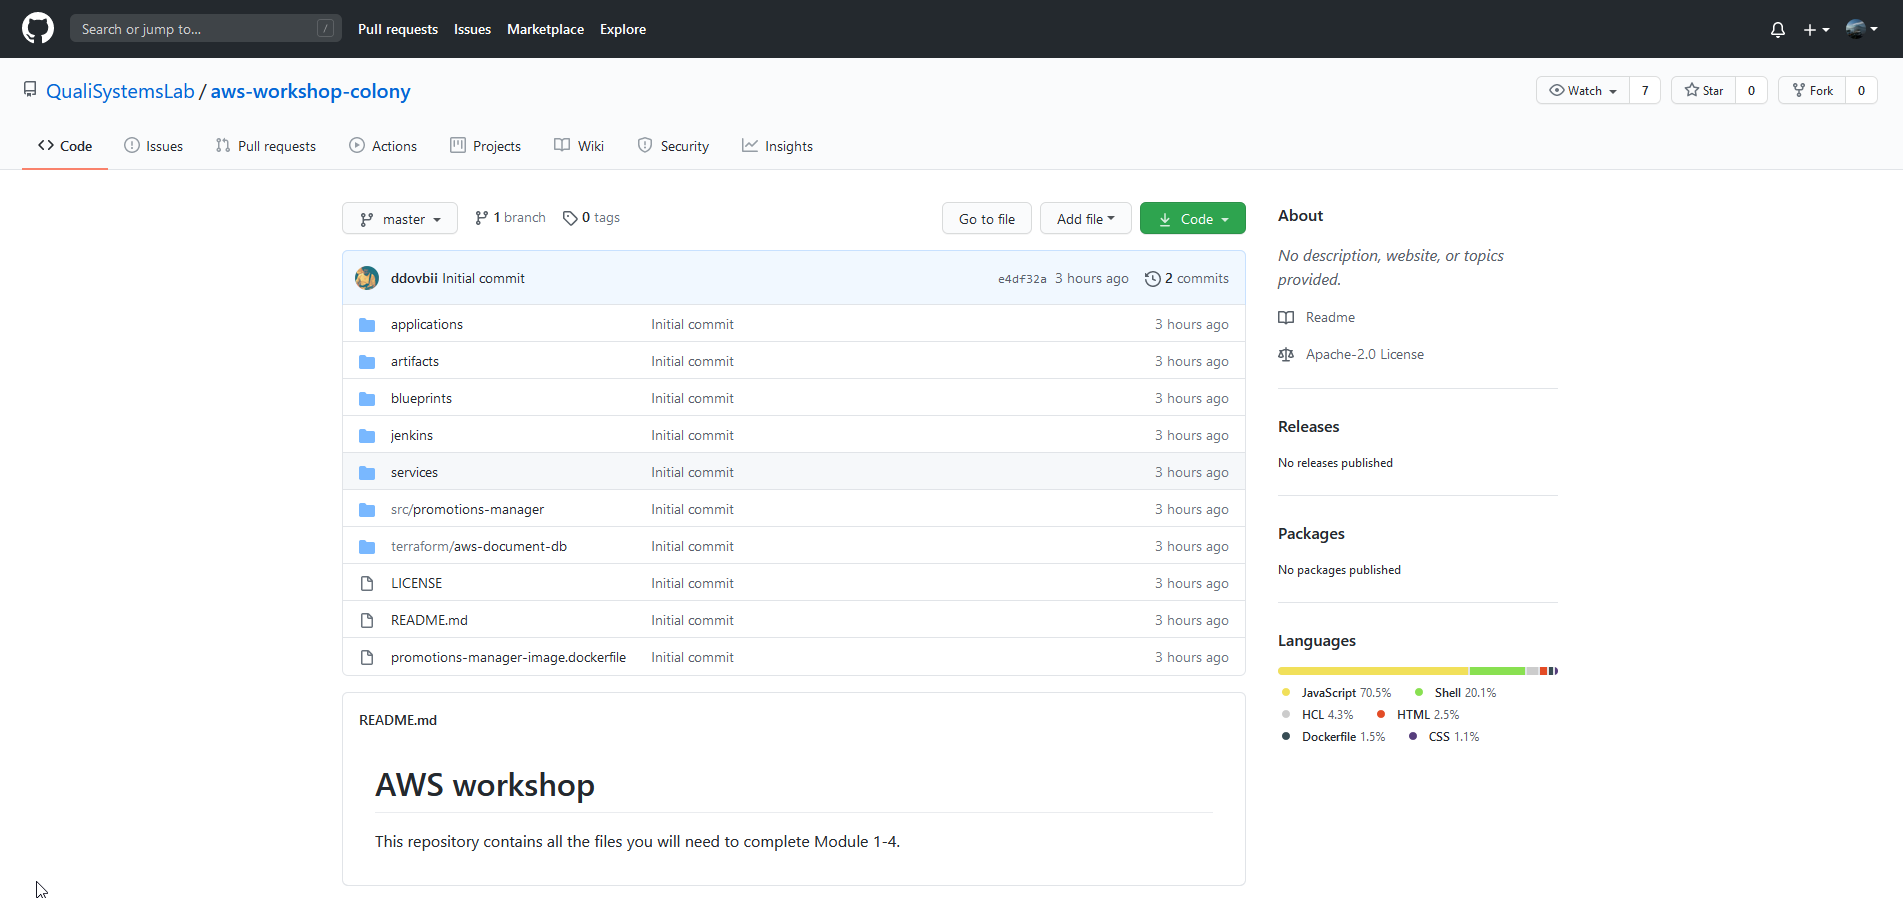Click the star count 0
The image size is (1903, 898).
[x=1751, y=90]
